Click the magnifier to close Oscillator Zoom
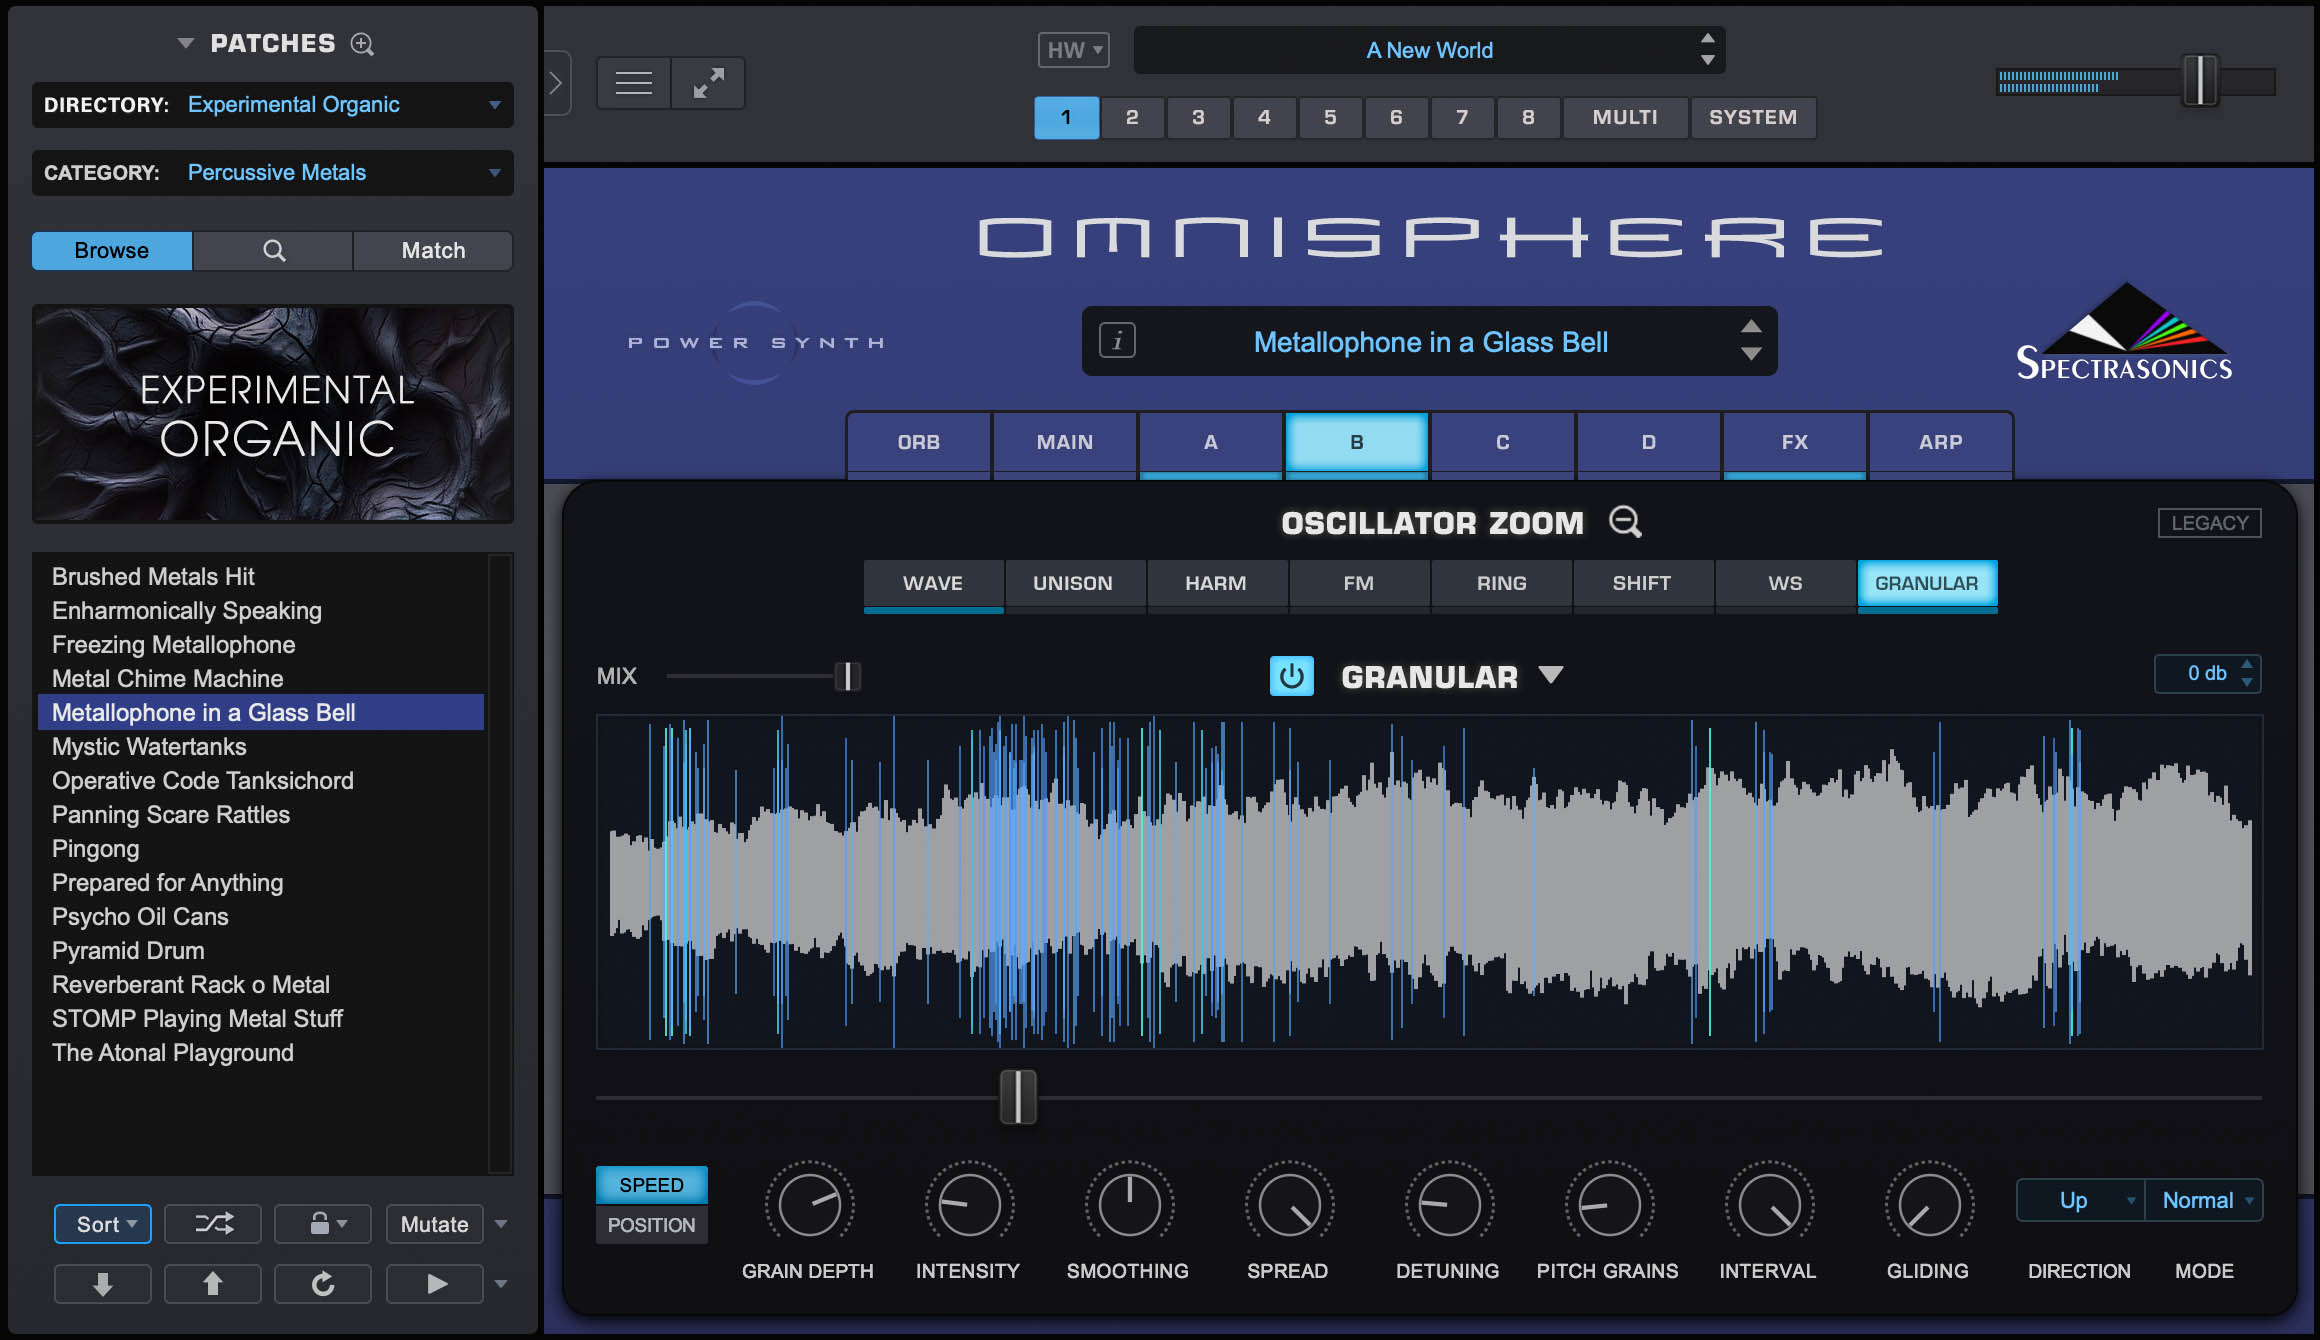This screenshot has width=2320, height=1340. coord(1624,521)
